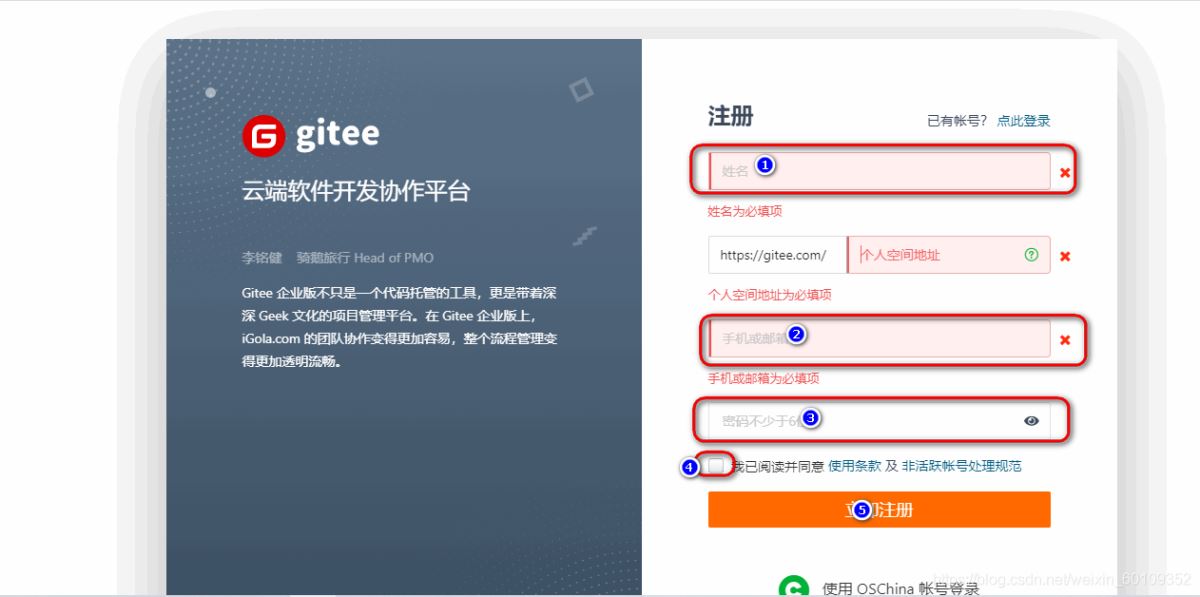
Task: Open the 使用条款 terms link
Action: [x=855, y=466]
